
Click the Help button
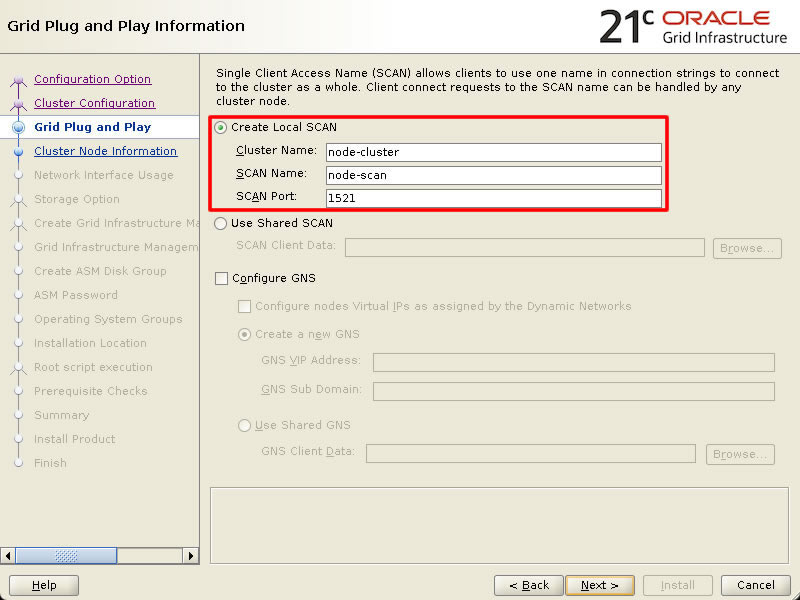44,585
